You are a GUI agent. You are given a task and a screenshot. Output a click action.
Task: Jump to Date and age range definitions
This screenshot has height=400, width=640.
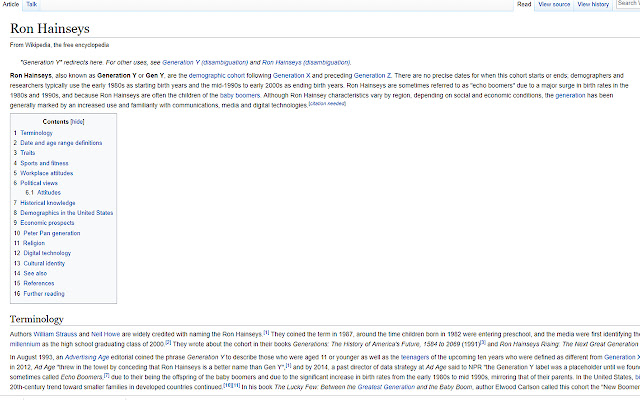(61, 143)
